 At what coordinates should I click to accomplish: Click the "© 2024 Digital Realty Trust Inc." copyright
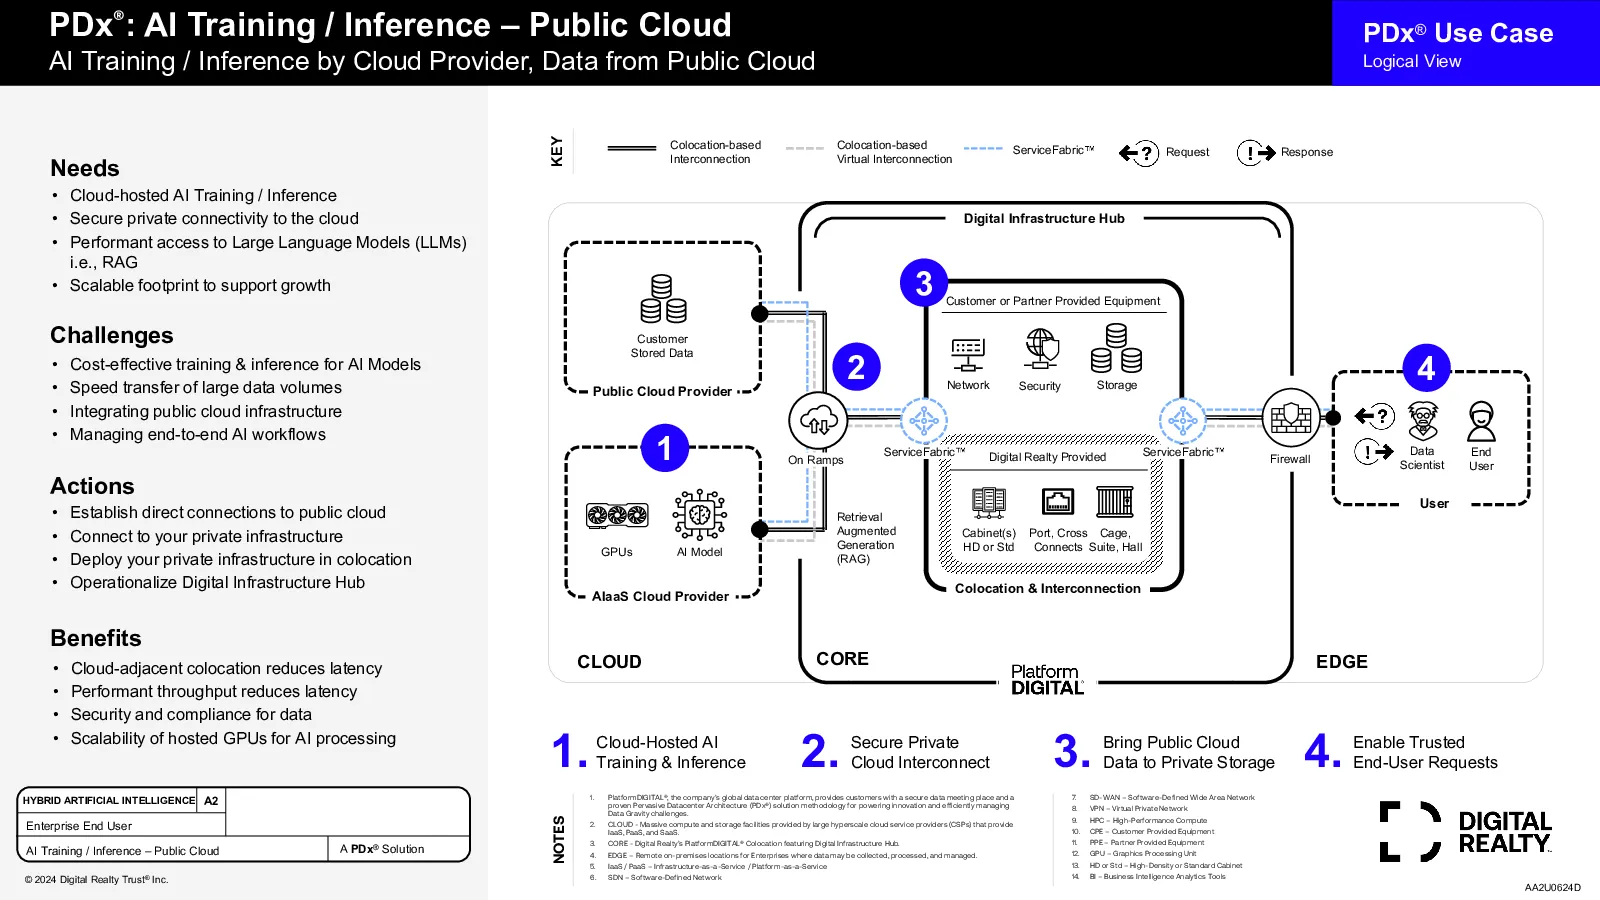point(97,880)
